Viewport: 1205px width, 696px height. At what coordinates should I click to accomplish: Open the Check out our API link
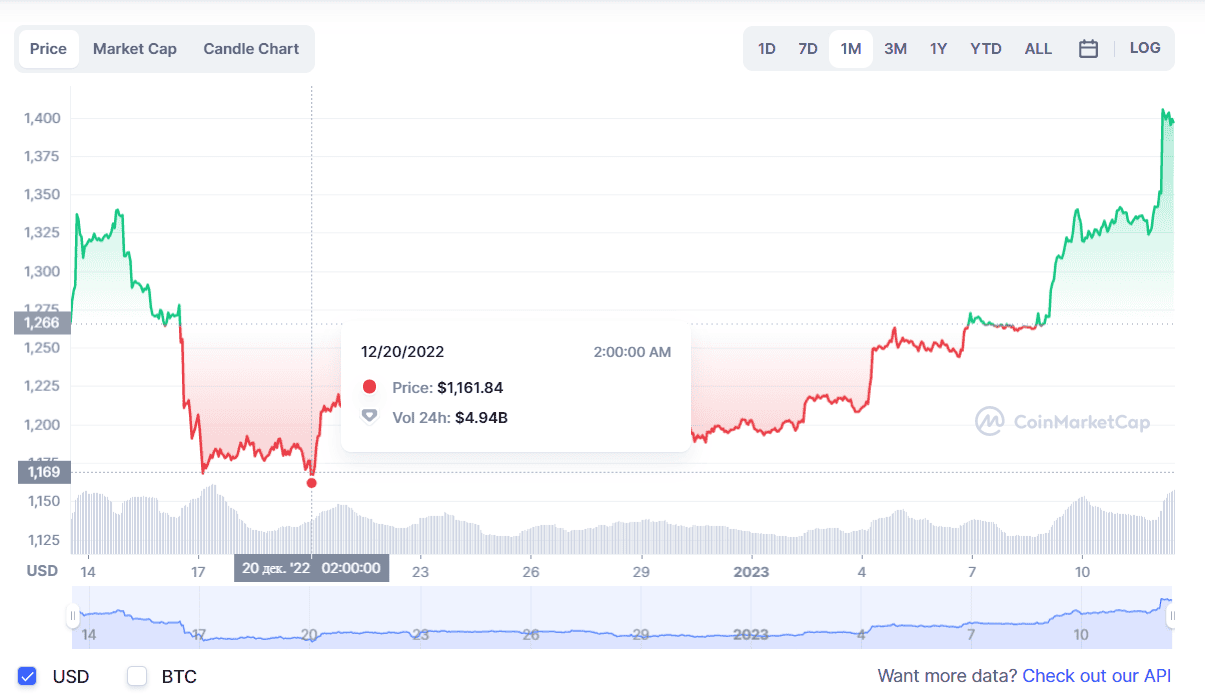(1096, 676)
